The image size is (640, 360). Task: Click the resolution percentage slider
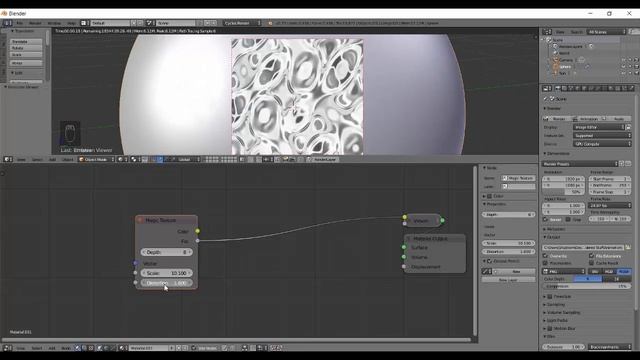(562, 192)
